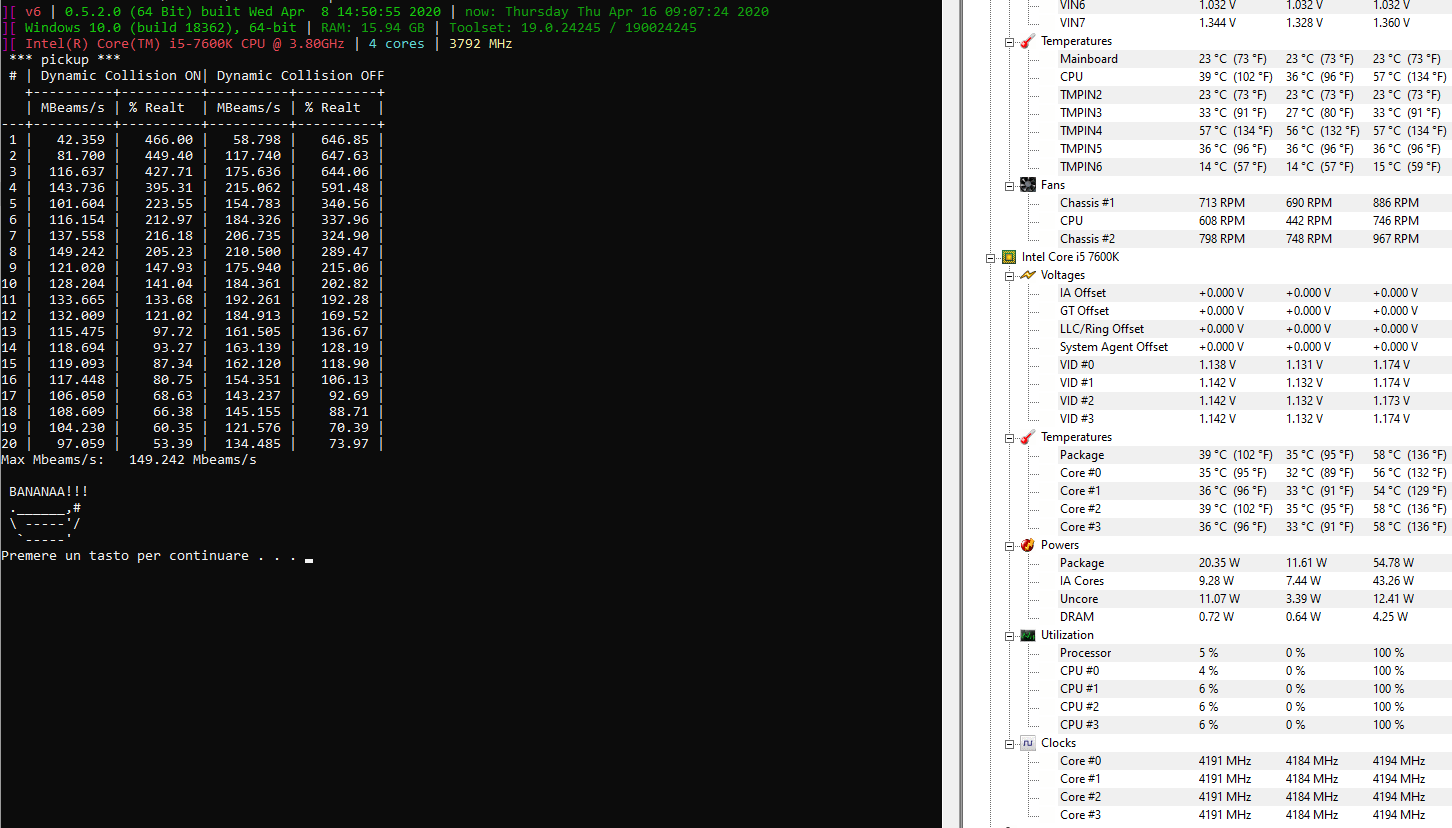This screenshot has width=1452, height=828.
Task: Collapse the Powers group
Action: 1010,545
